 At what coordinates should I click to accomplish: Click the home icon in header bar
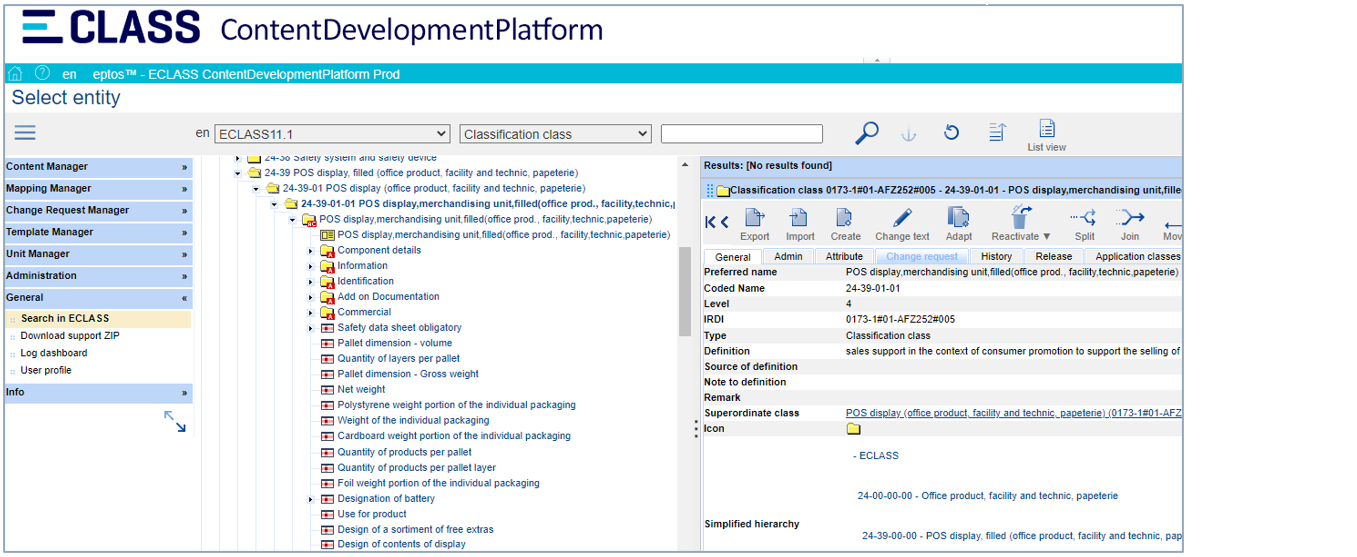pos(15,74)
